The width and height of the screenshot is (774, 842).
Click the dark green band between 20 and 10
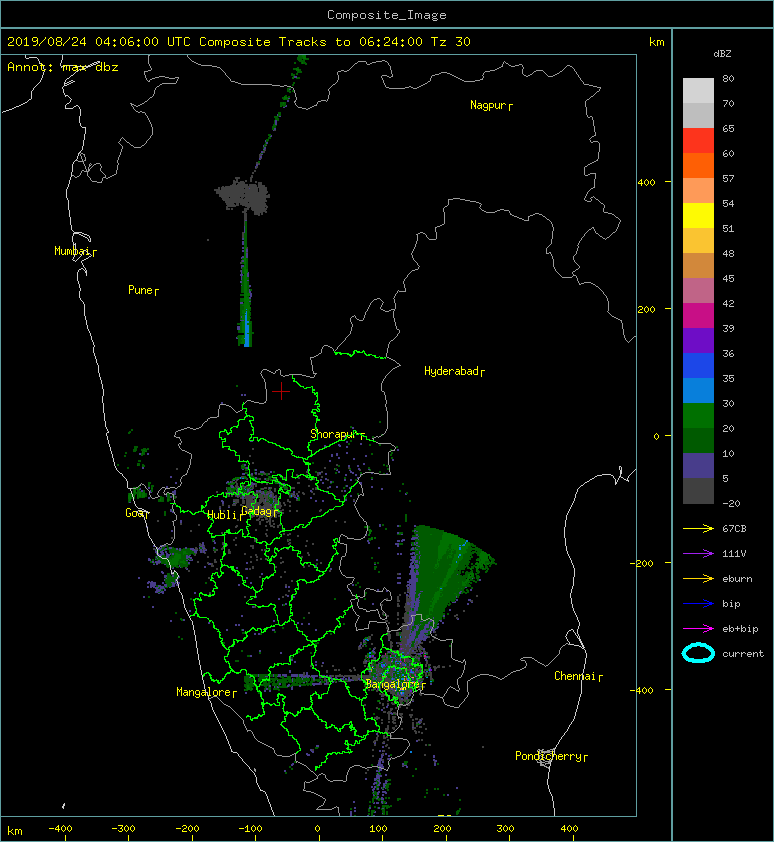698,441
